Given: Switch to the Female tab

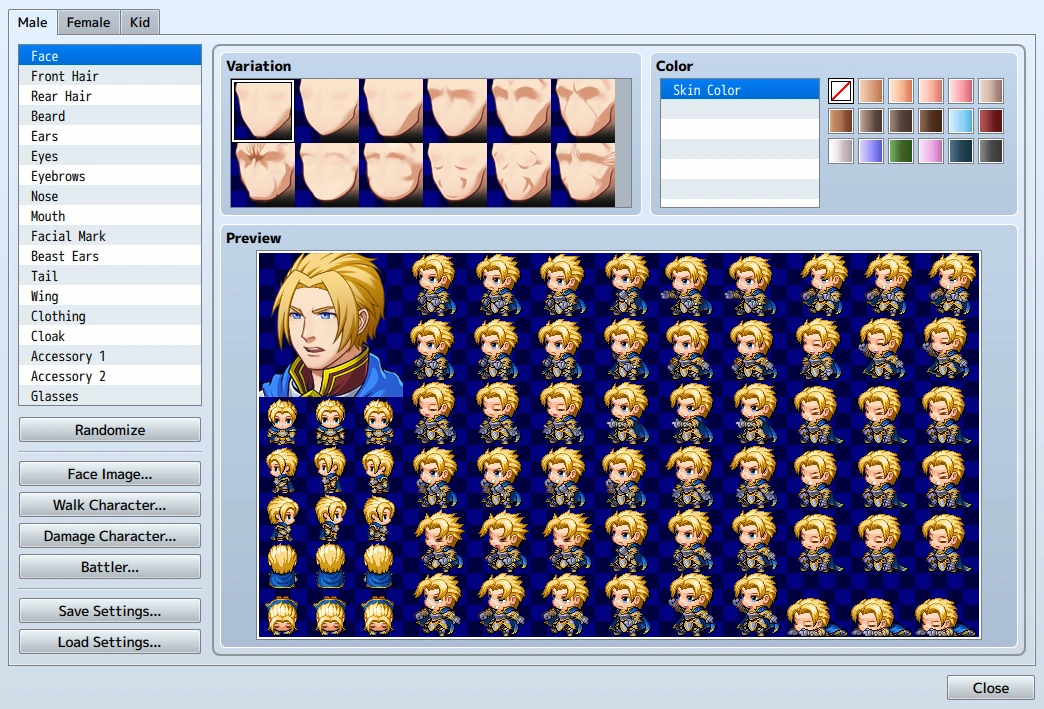Looking at the screenshot, I should pyautogui.click(x=88, y=21).
